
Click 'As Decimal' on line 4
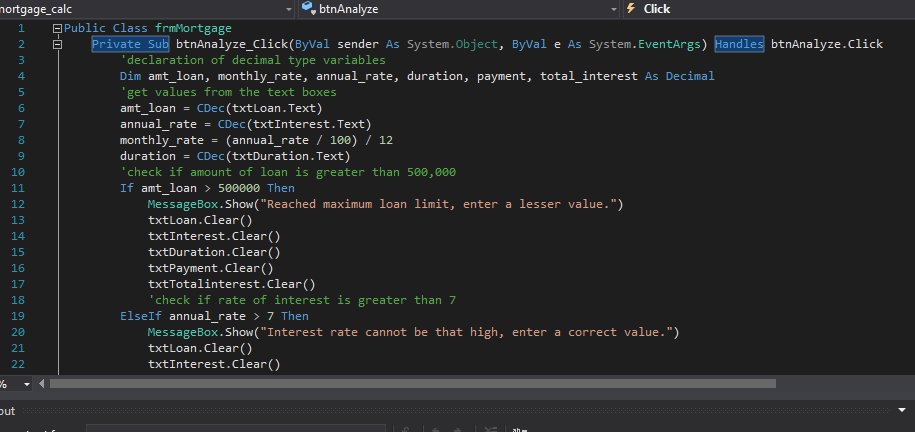coord(679,76)
